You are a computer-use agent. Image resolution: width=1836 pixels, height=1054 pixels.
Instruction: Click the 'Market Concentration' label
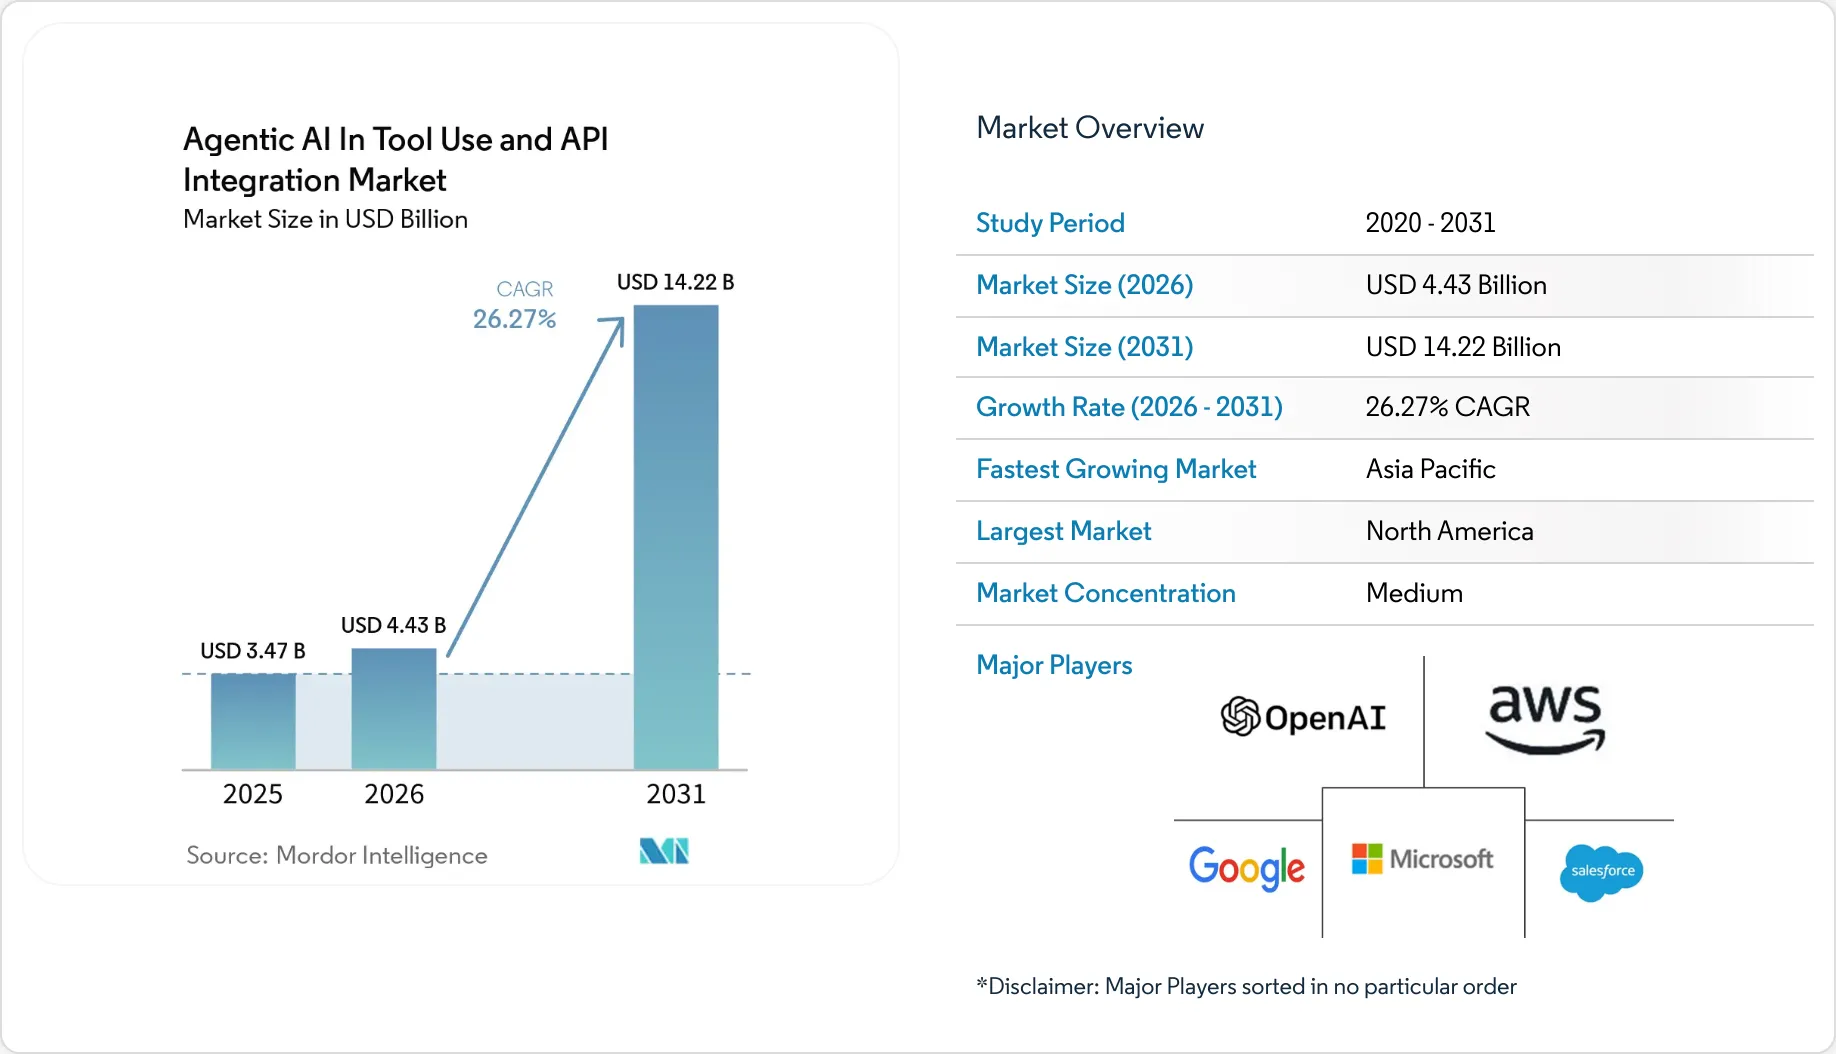pyautogui.click(x=1106, y=593)
